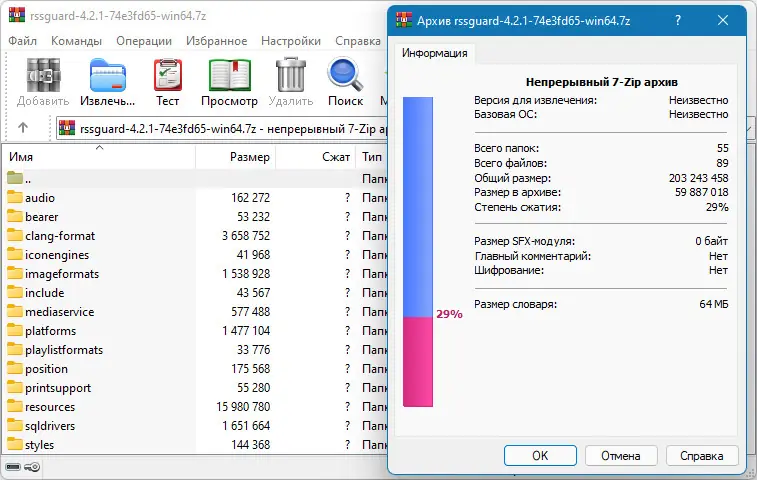Viewport: 757px width, 480px height.
Task: Select the parent folder '..' icon
Action: point(15,178)
